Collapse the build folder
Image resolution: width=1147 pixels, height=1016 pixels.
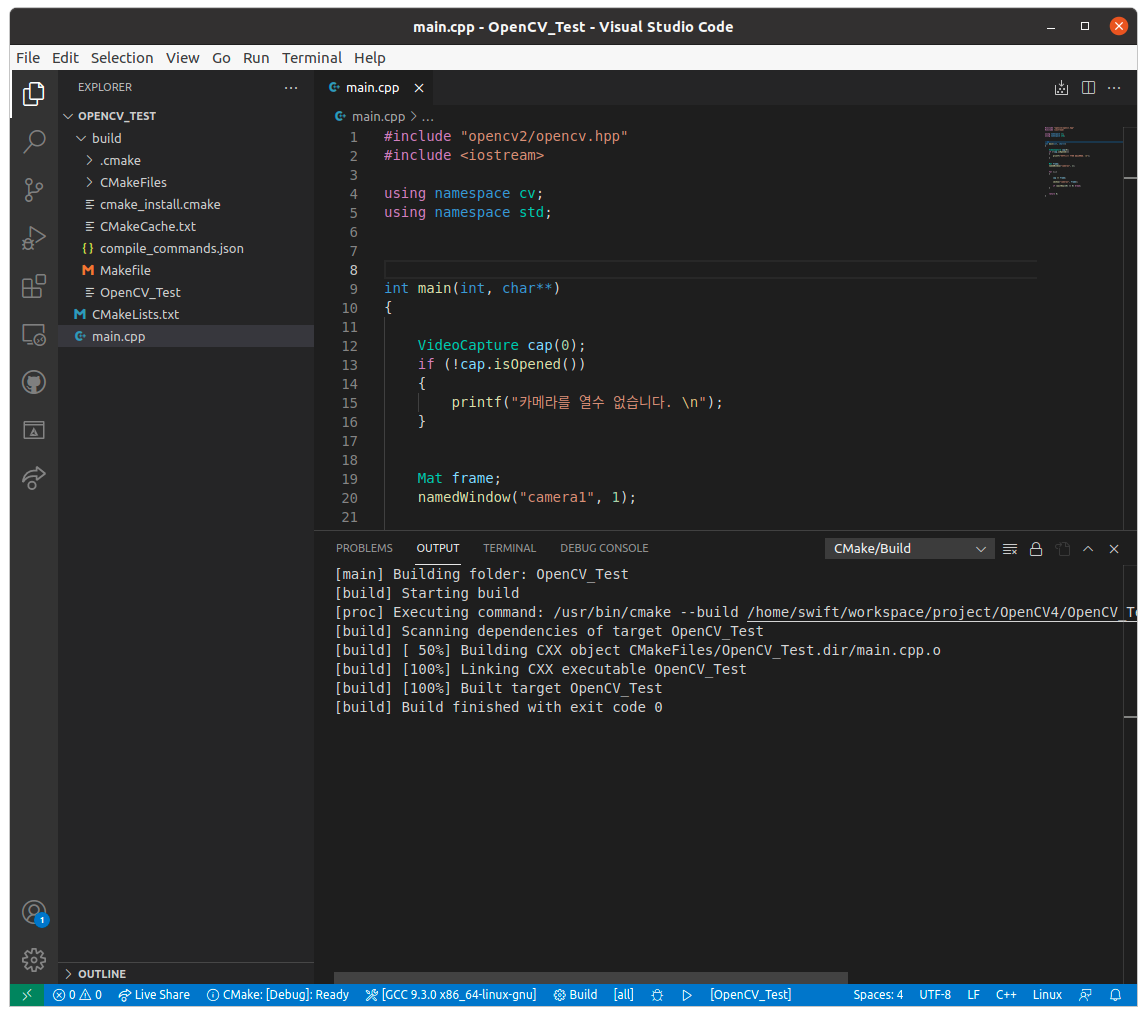[x=186, y=138]
